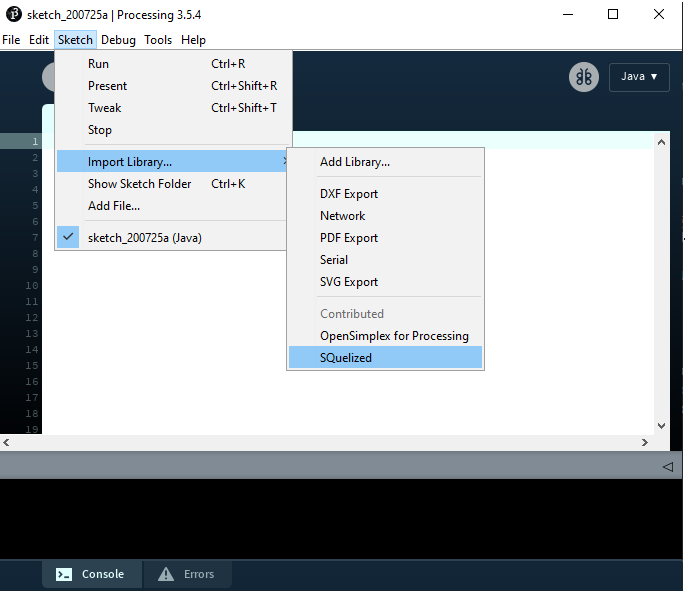This screenshot has width=685, height=591.
Task: Import the SVG Export library
Action: [385, 282]
